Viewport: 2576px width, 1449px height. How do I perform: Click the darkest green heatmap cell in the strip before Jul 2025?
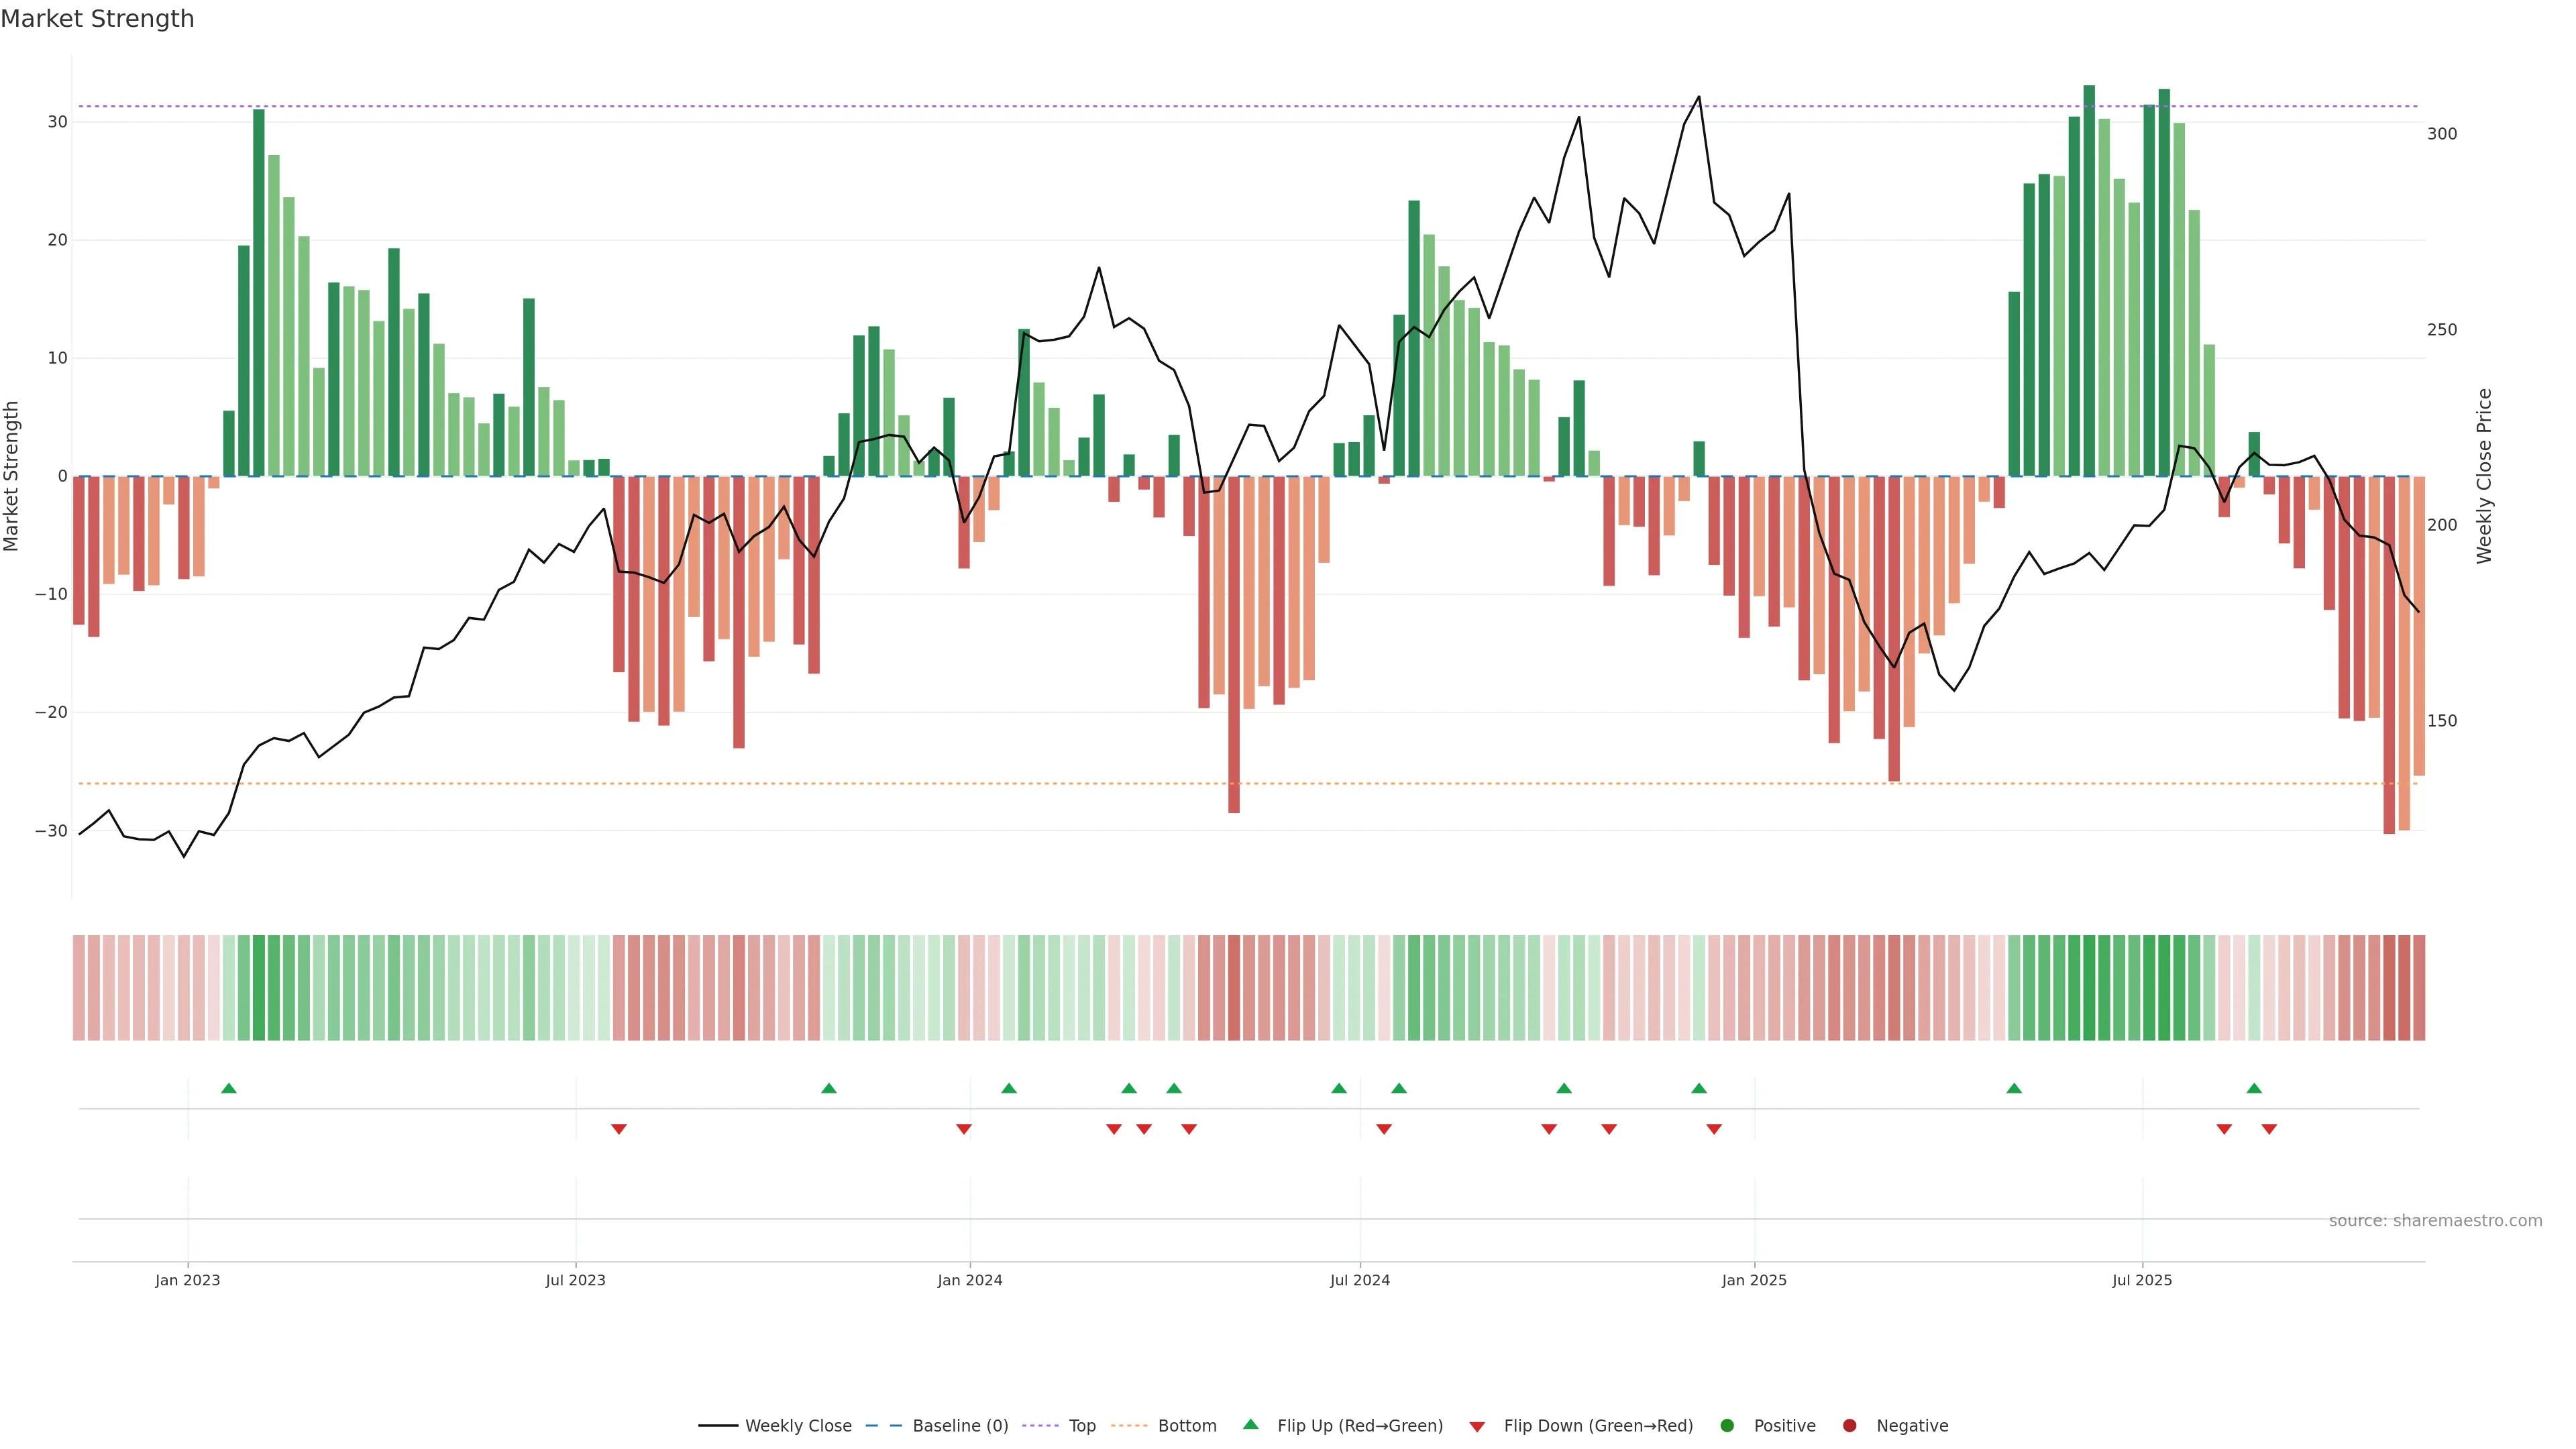coord(2089,988)
